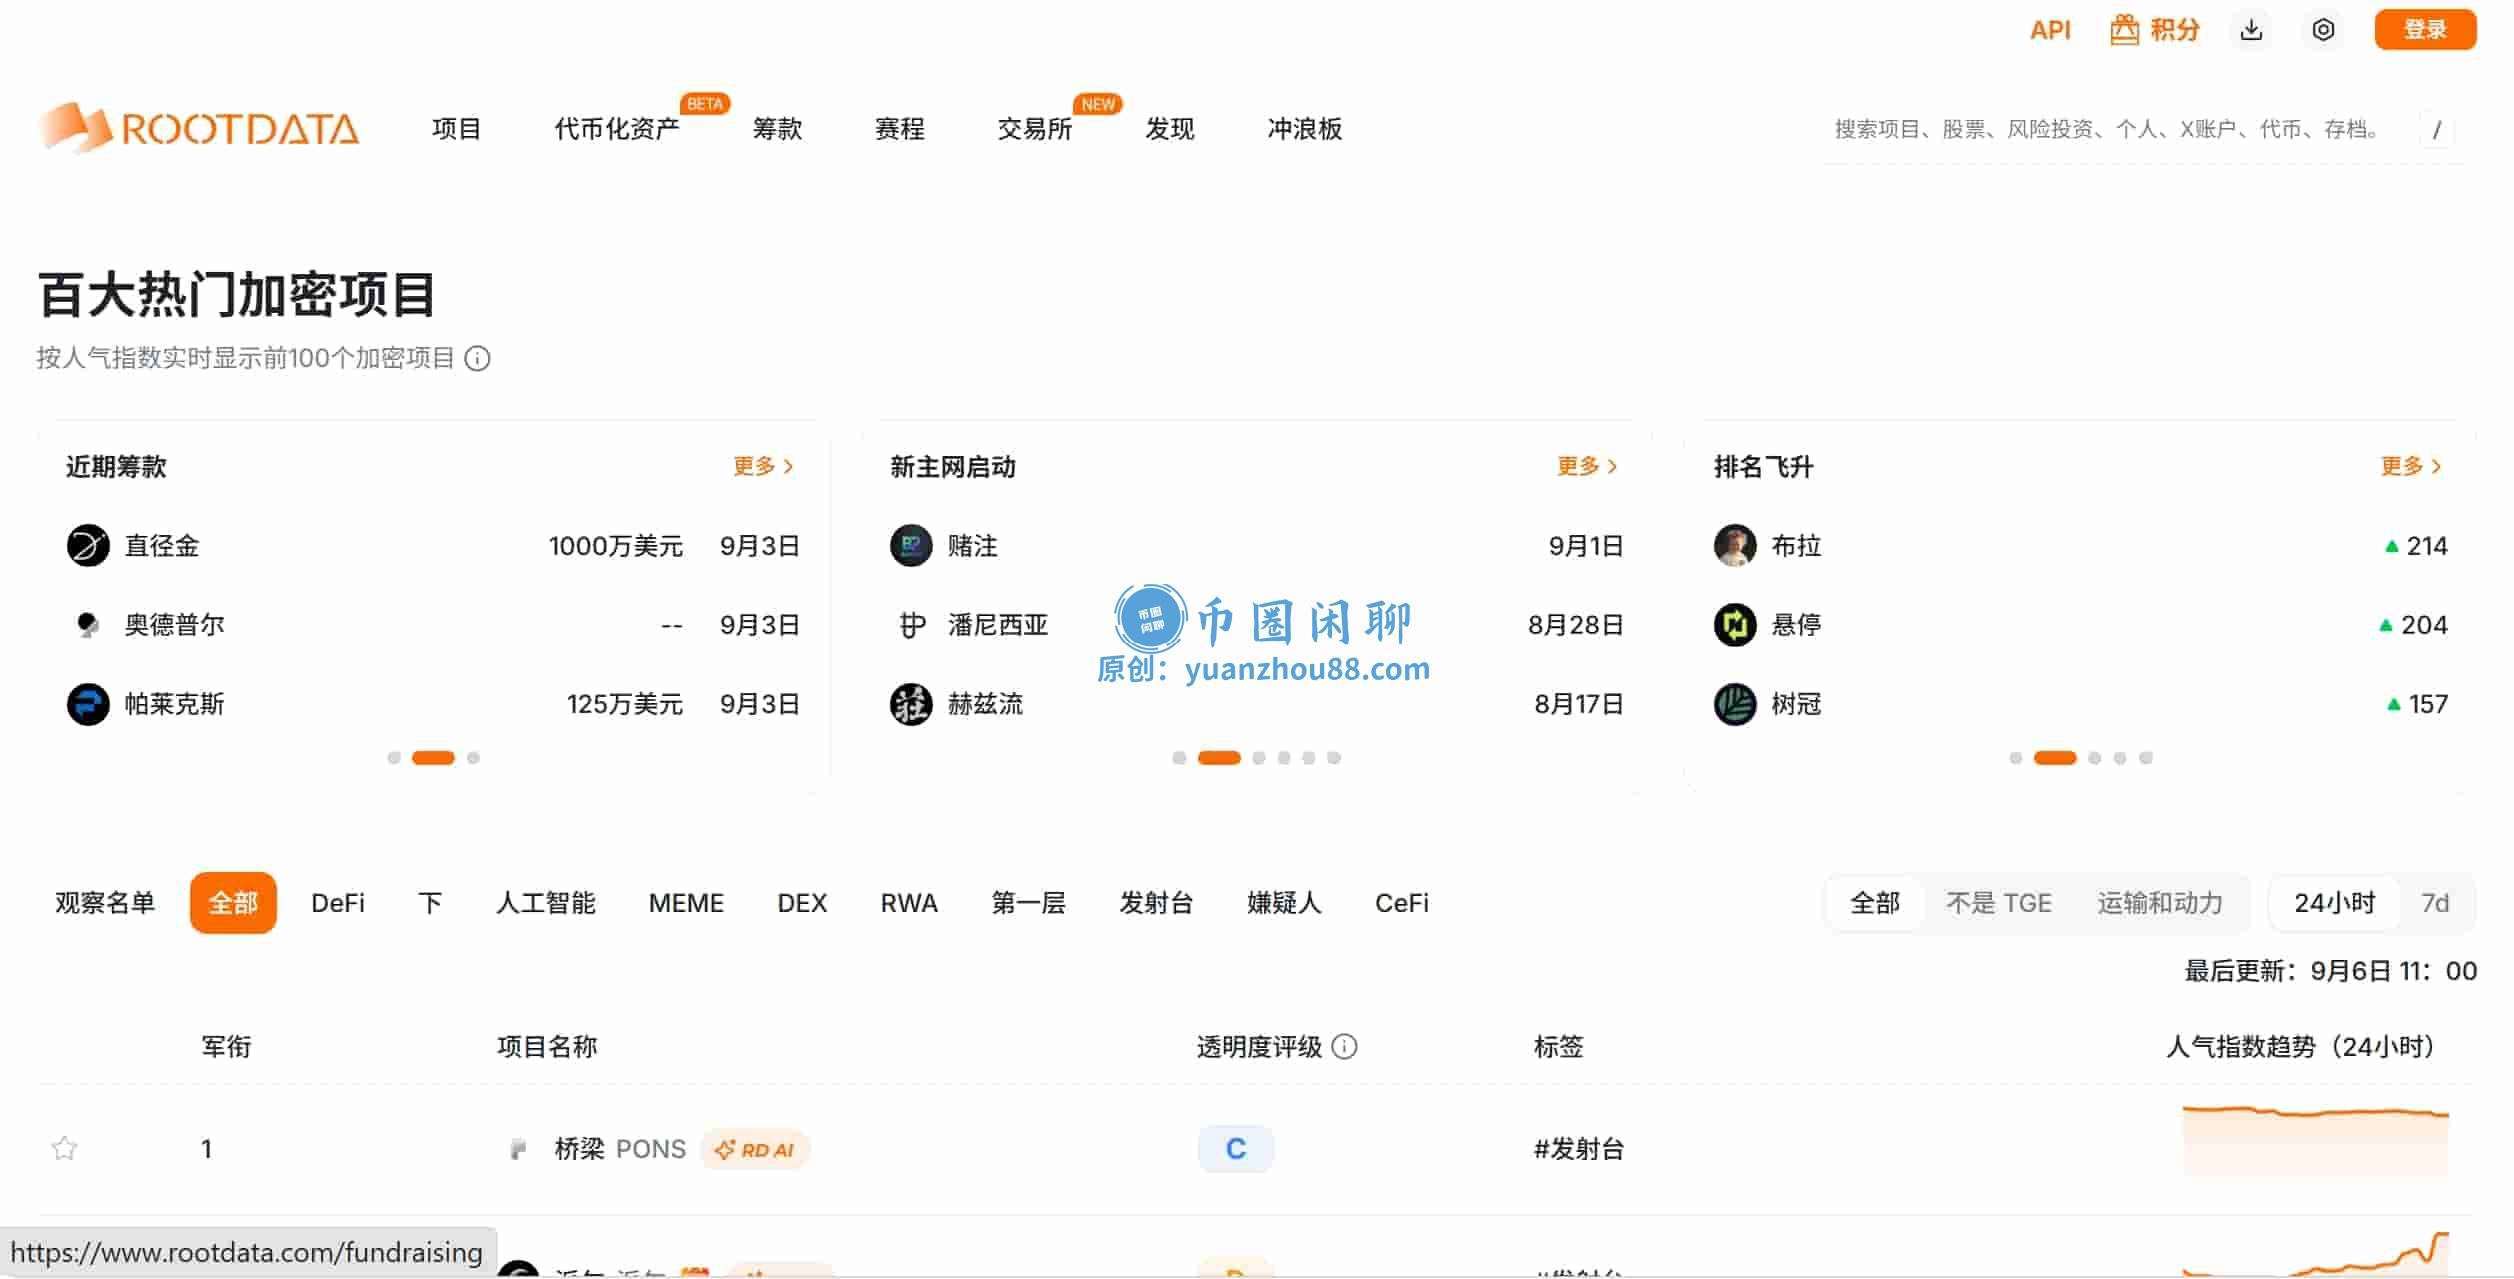This screenshot has width=2514, height=1279.
Task: Open the 筹款 navigation menu
Action: (x=777, y=128)
